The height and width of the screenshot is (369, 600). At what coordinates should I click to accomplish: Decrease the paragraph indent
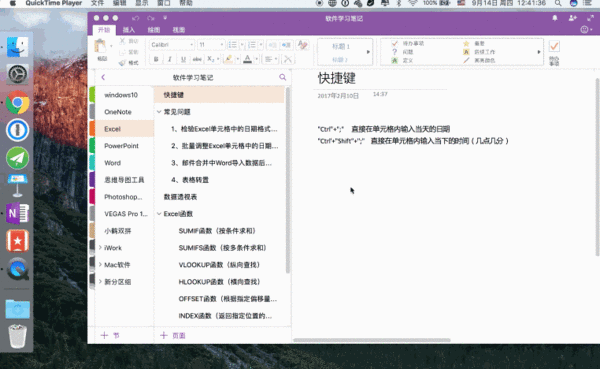[x=272, y=45]
